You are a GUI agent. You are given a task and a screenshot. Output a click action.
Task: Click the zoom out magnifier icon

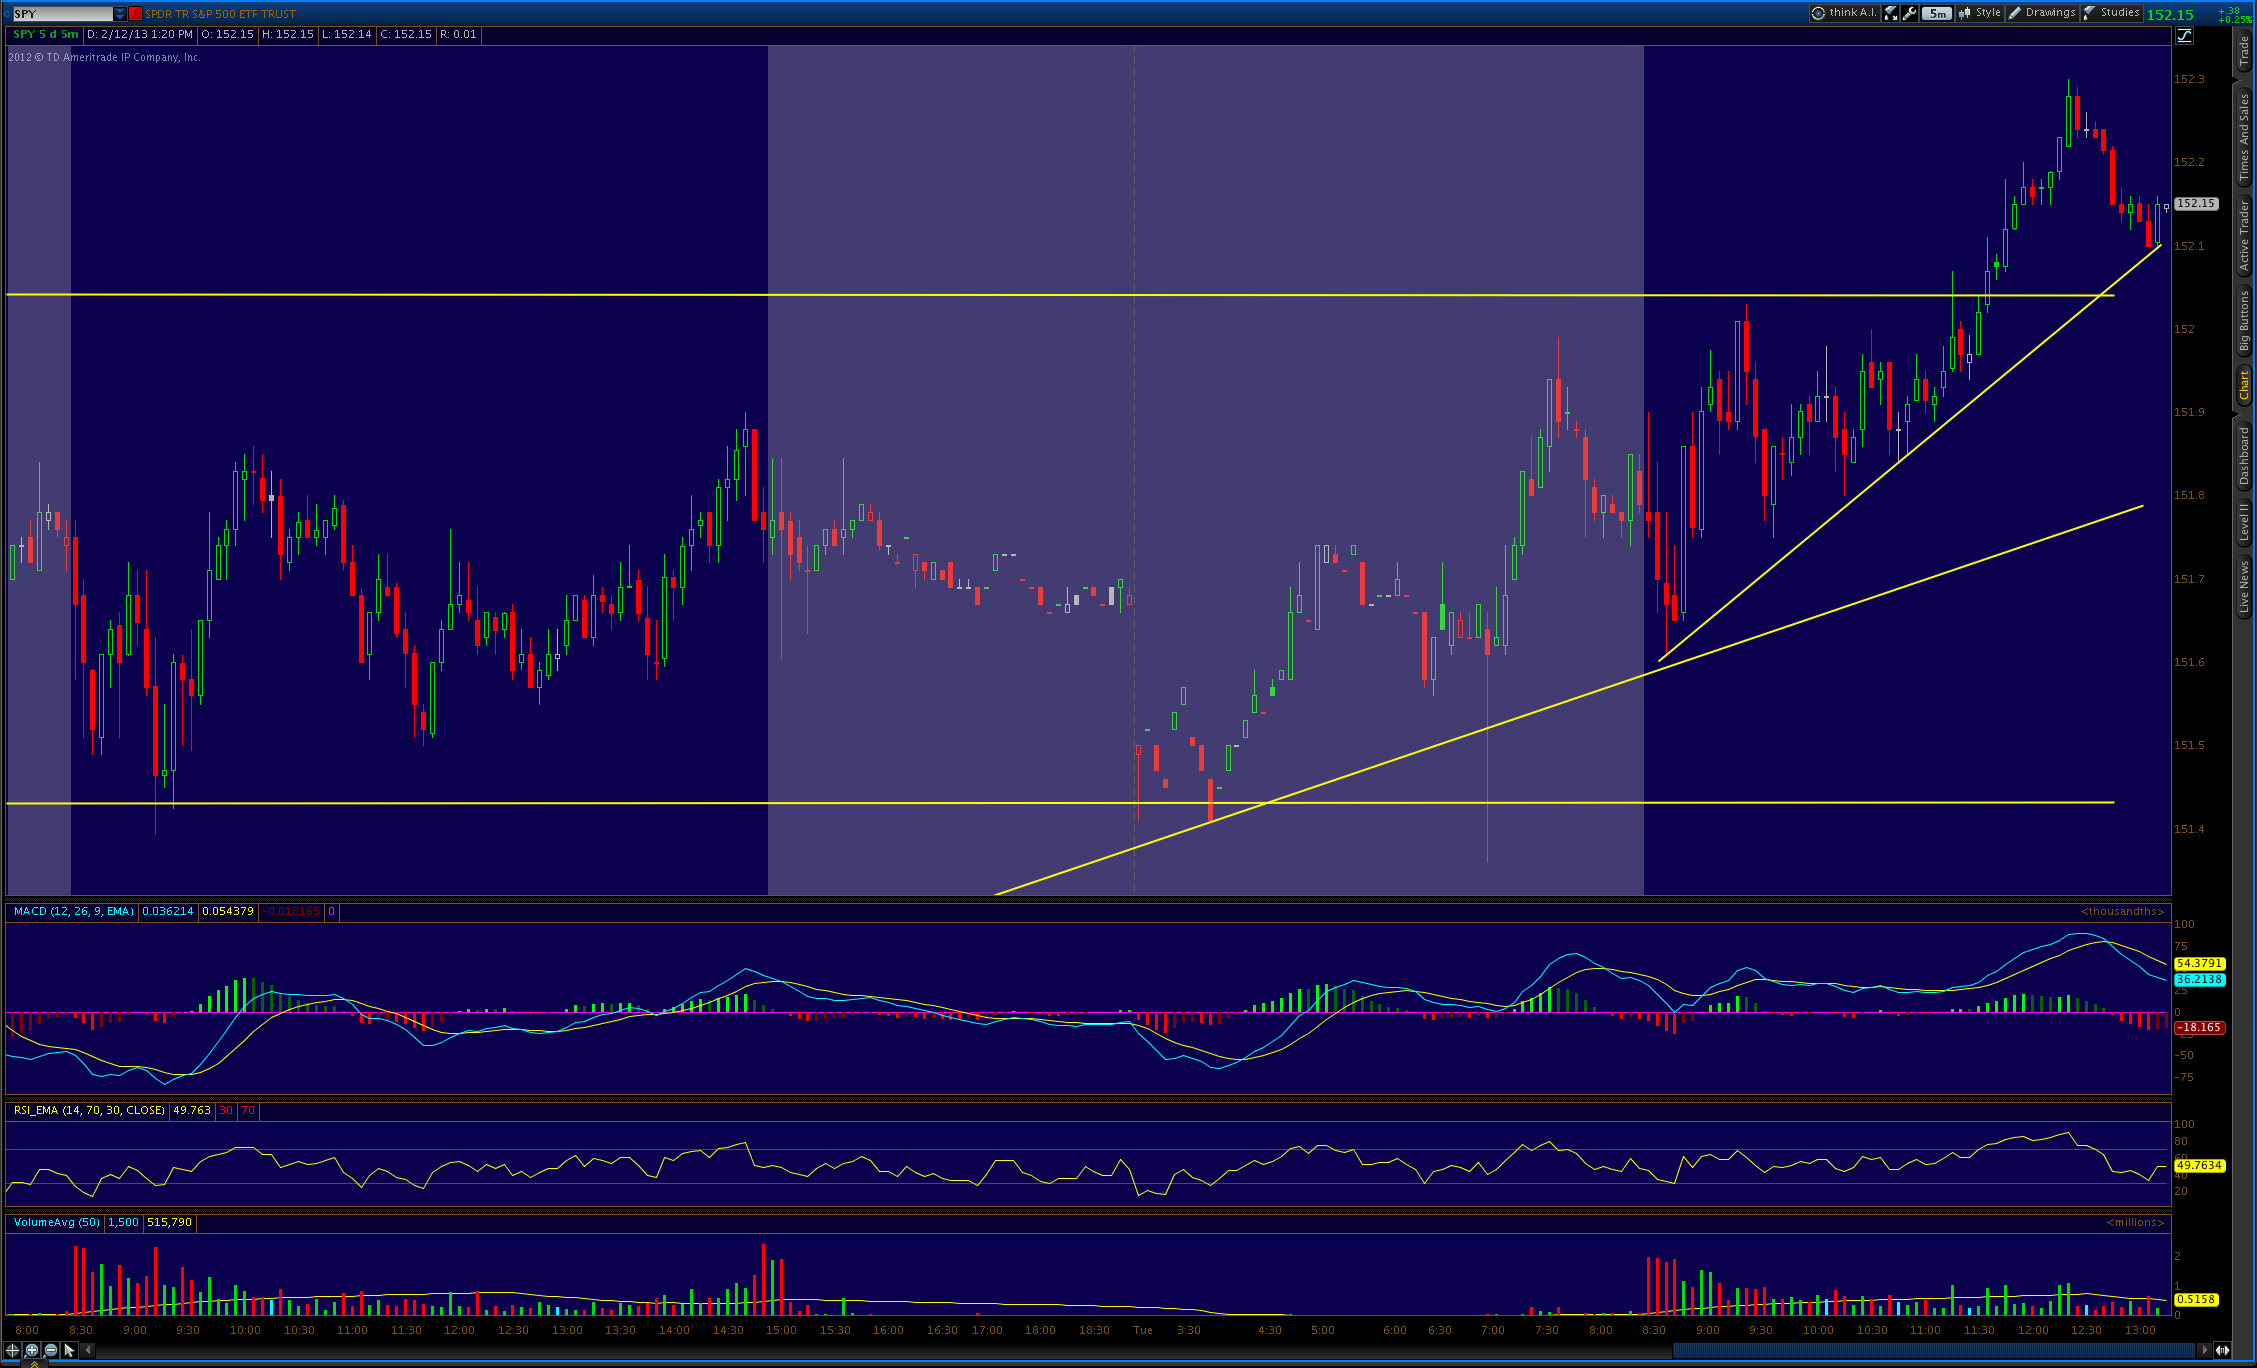(x=51, y=1350)
